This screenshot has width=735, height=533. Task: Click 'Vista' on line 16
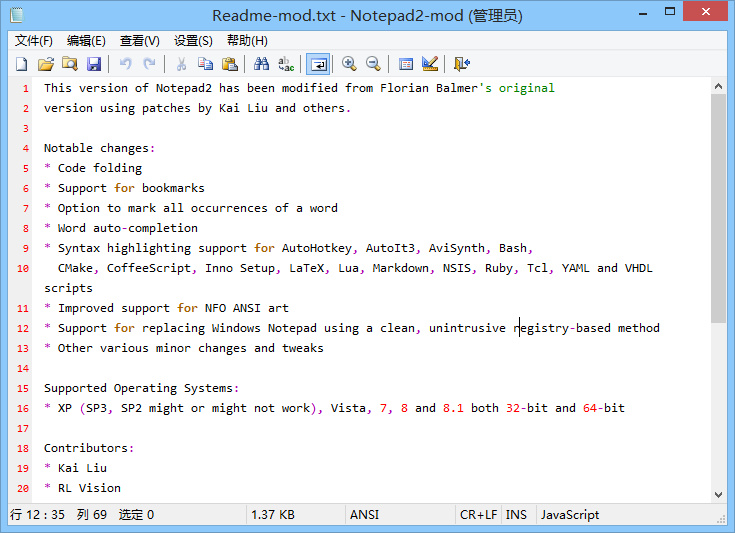(348, 408)
